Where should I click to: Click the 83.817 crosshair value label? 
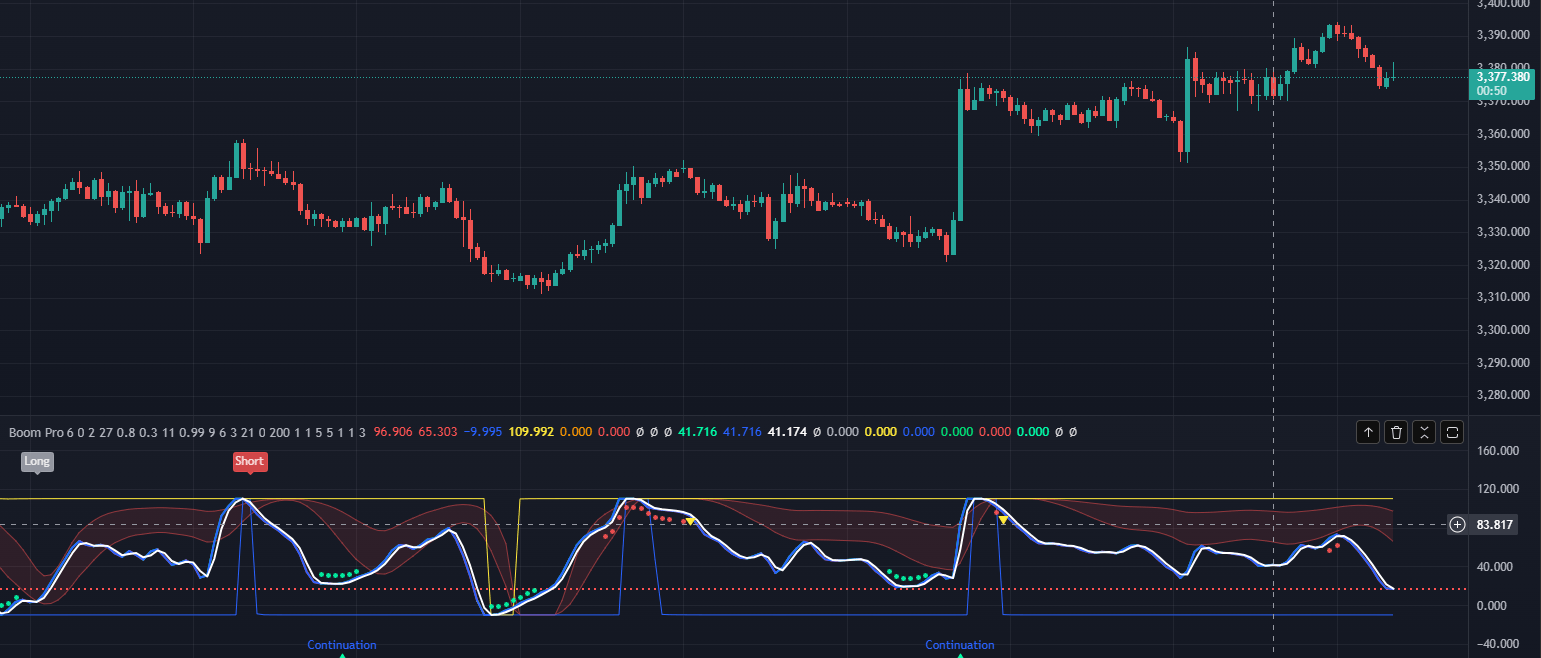pos(1494,525)
